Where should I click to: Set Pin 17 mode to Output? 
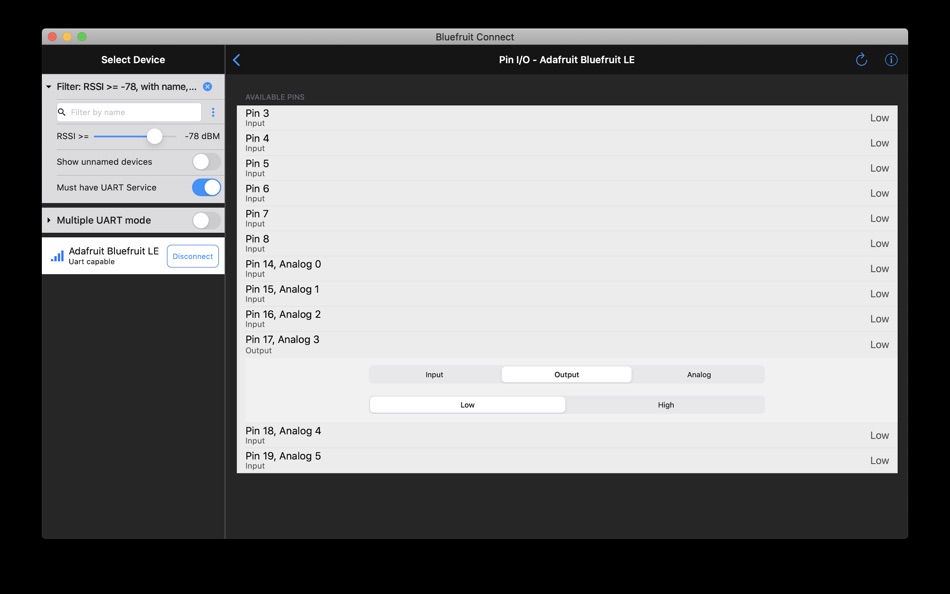(x=566, y=375)
